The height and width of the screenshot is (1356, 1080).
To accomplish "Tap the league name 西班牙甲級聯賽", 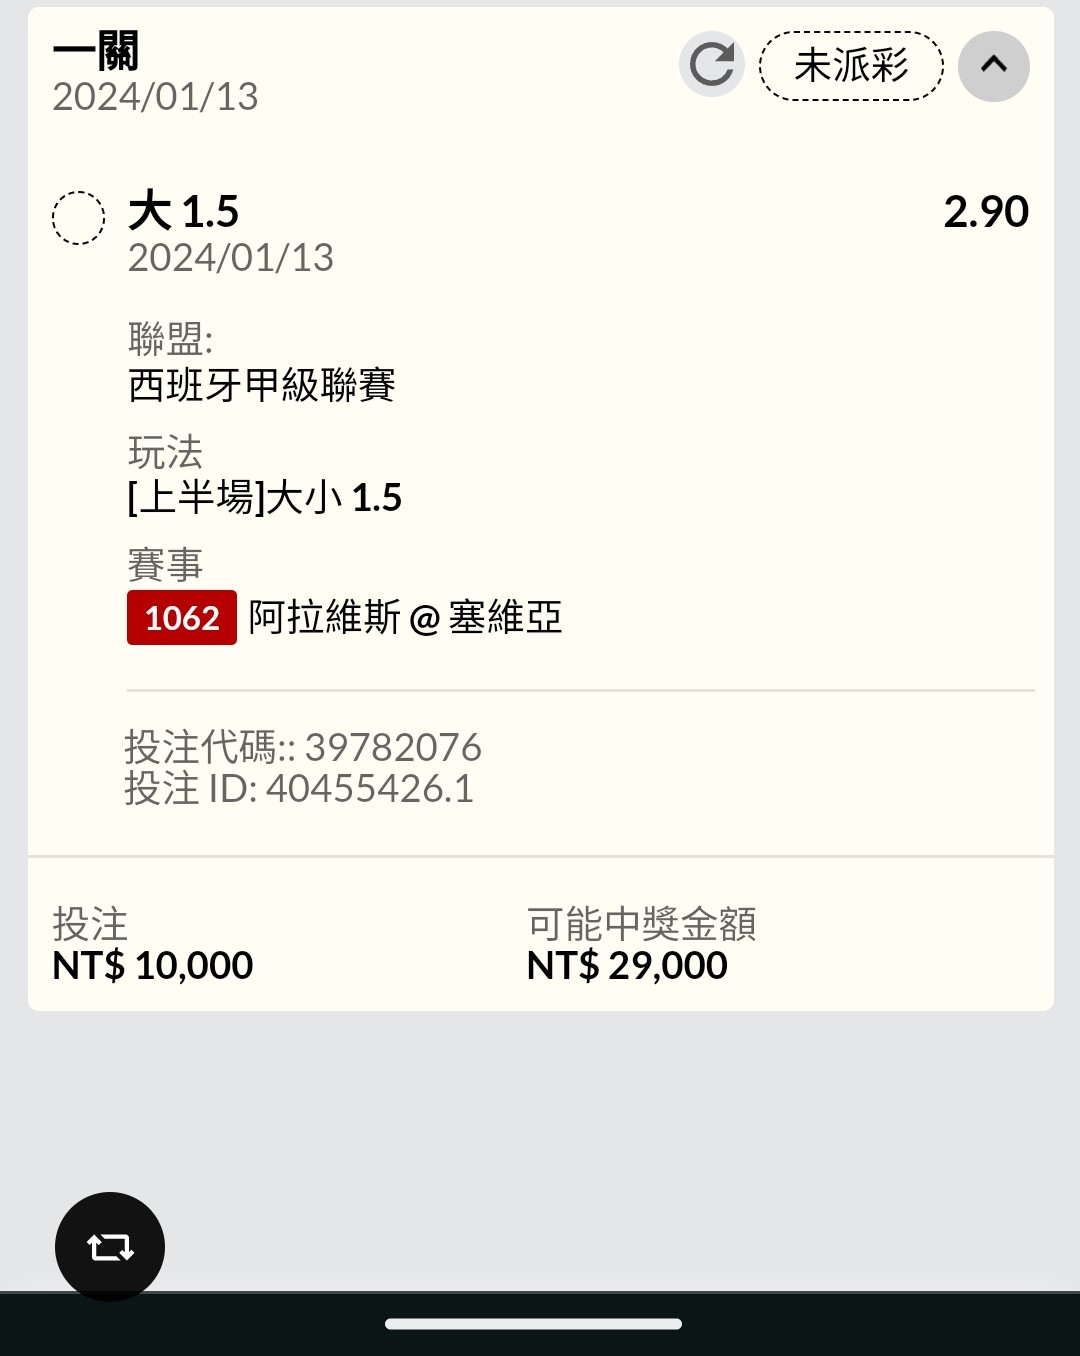I will tap(262, 385).
